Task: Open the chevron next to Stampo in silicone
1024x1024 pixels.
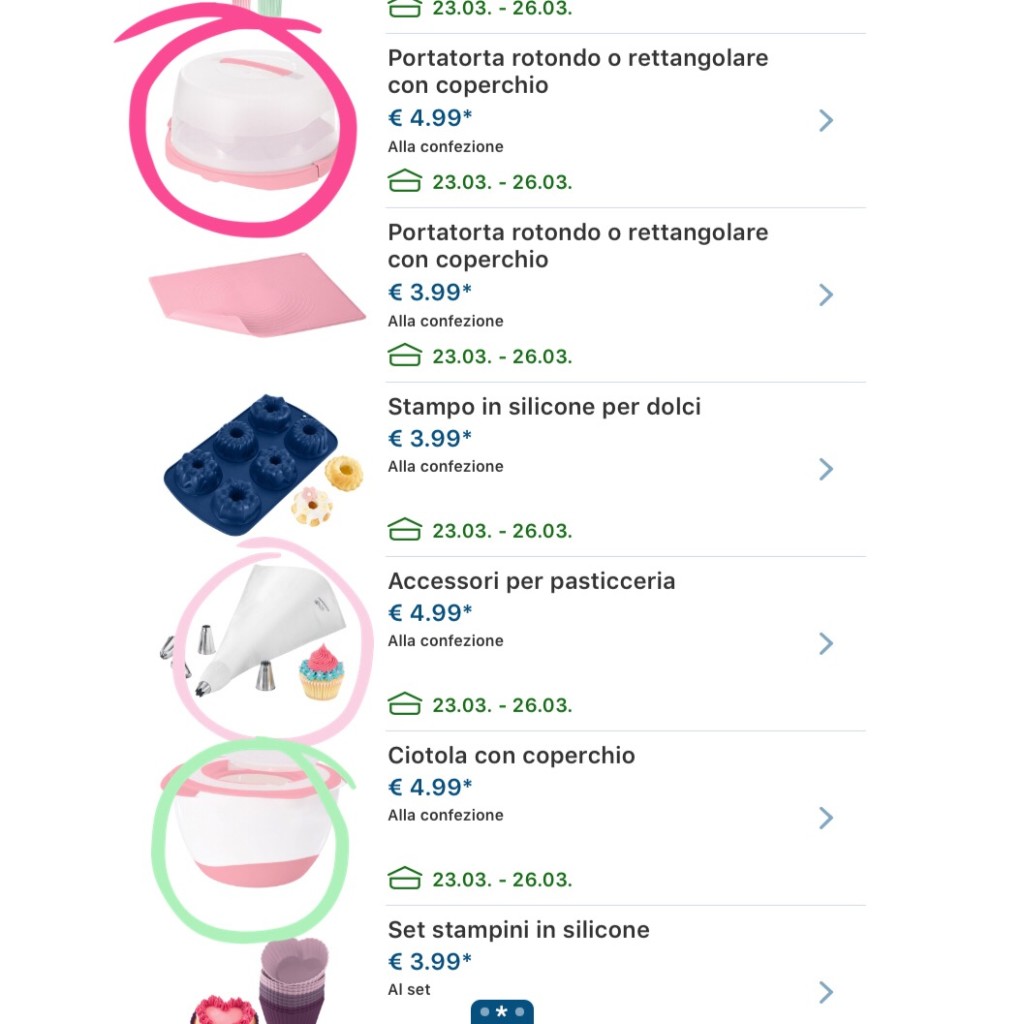Action: click(826, 469)
